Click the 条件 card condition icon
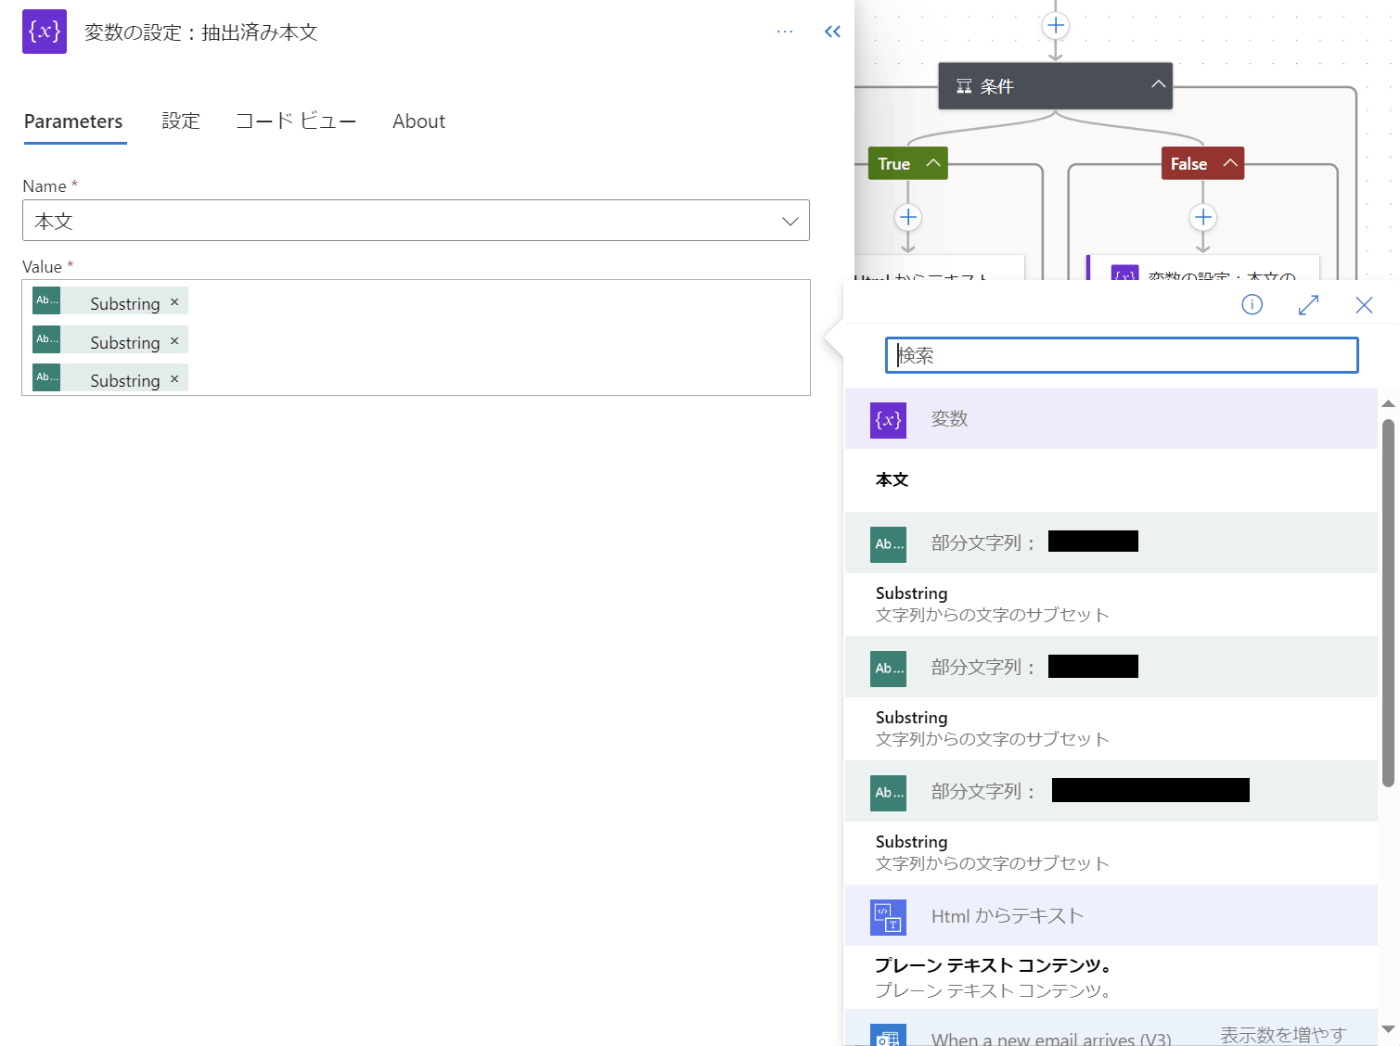Viewport: 1400px width, 1046px height. pos(964,86)
